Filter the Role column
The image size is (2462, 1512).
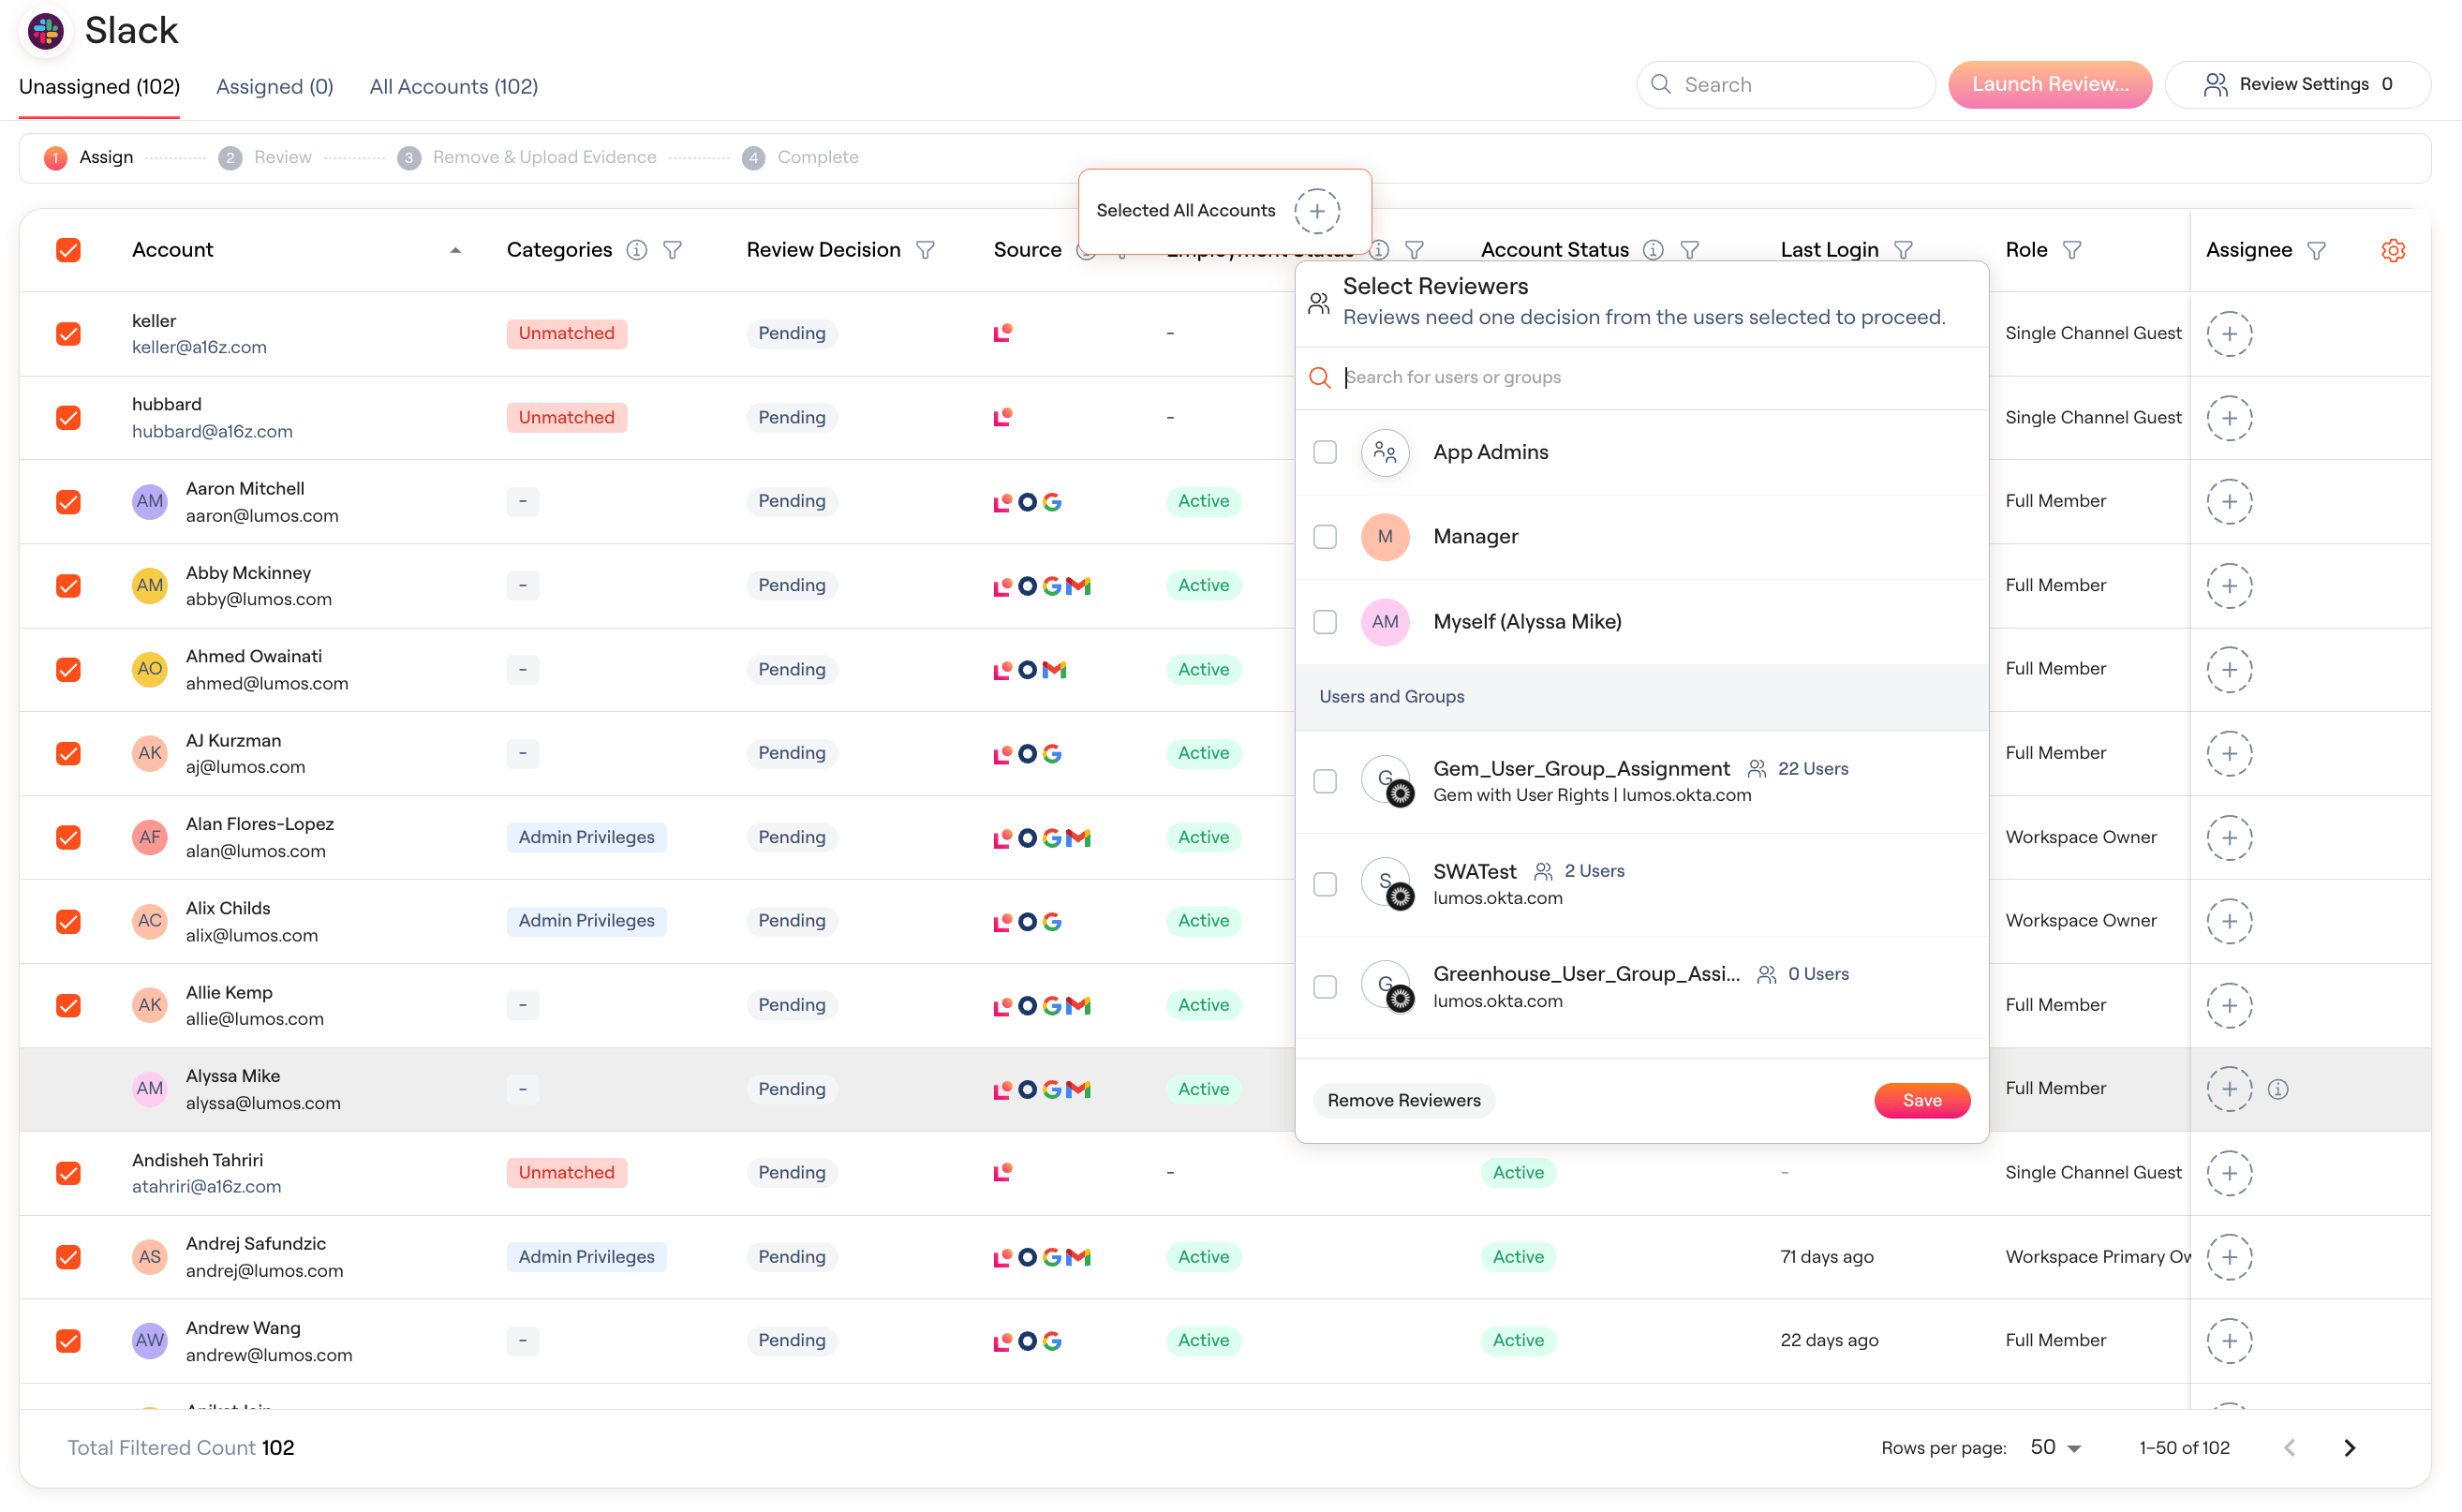[x=2072, y=250]
